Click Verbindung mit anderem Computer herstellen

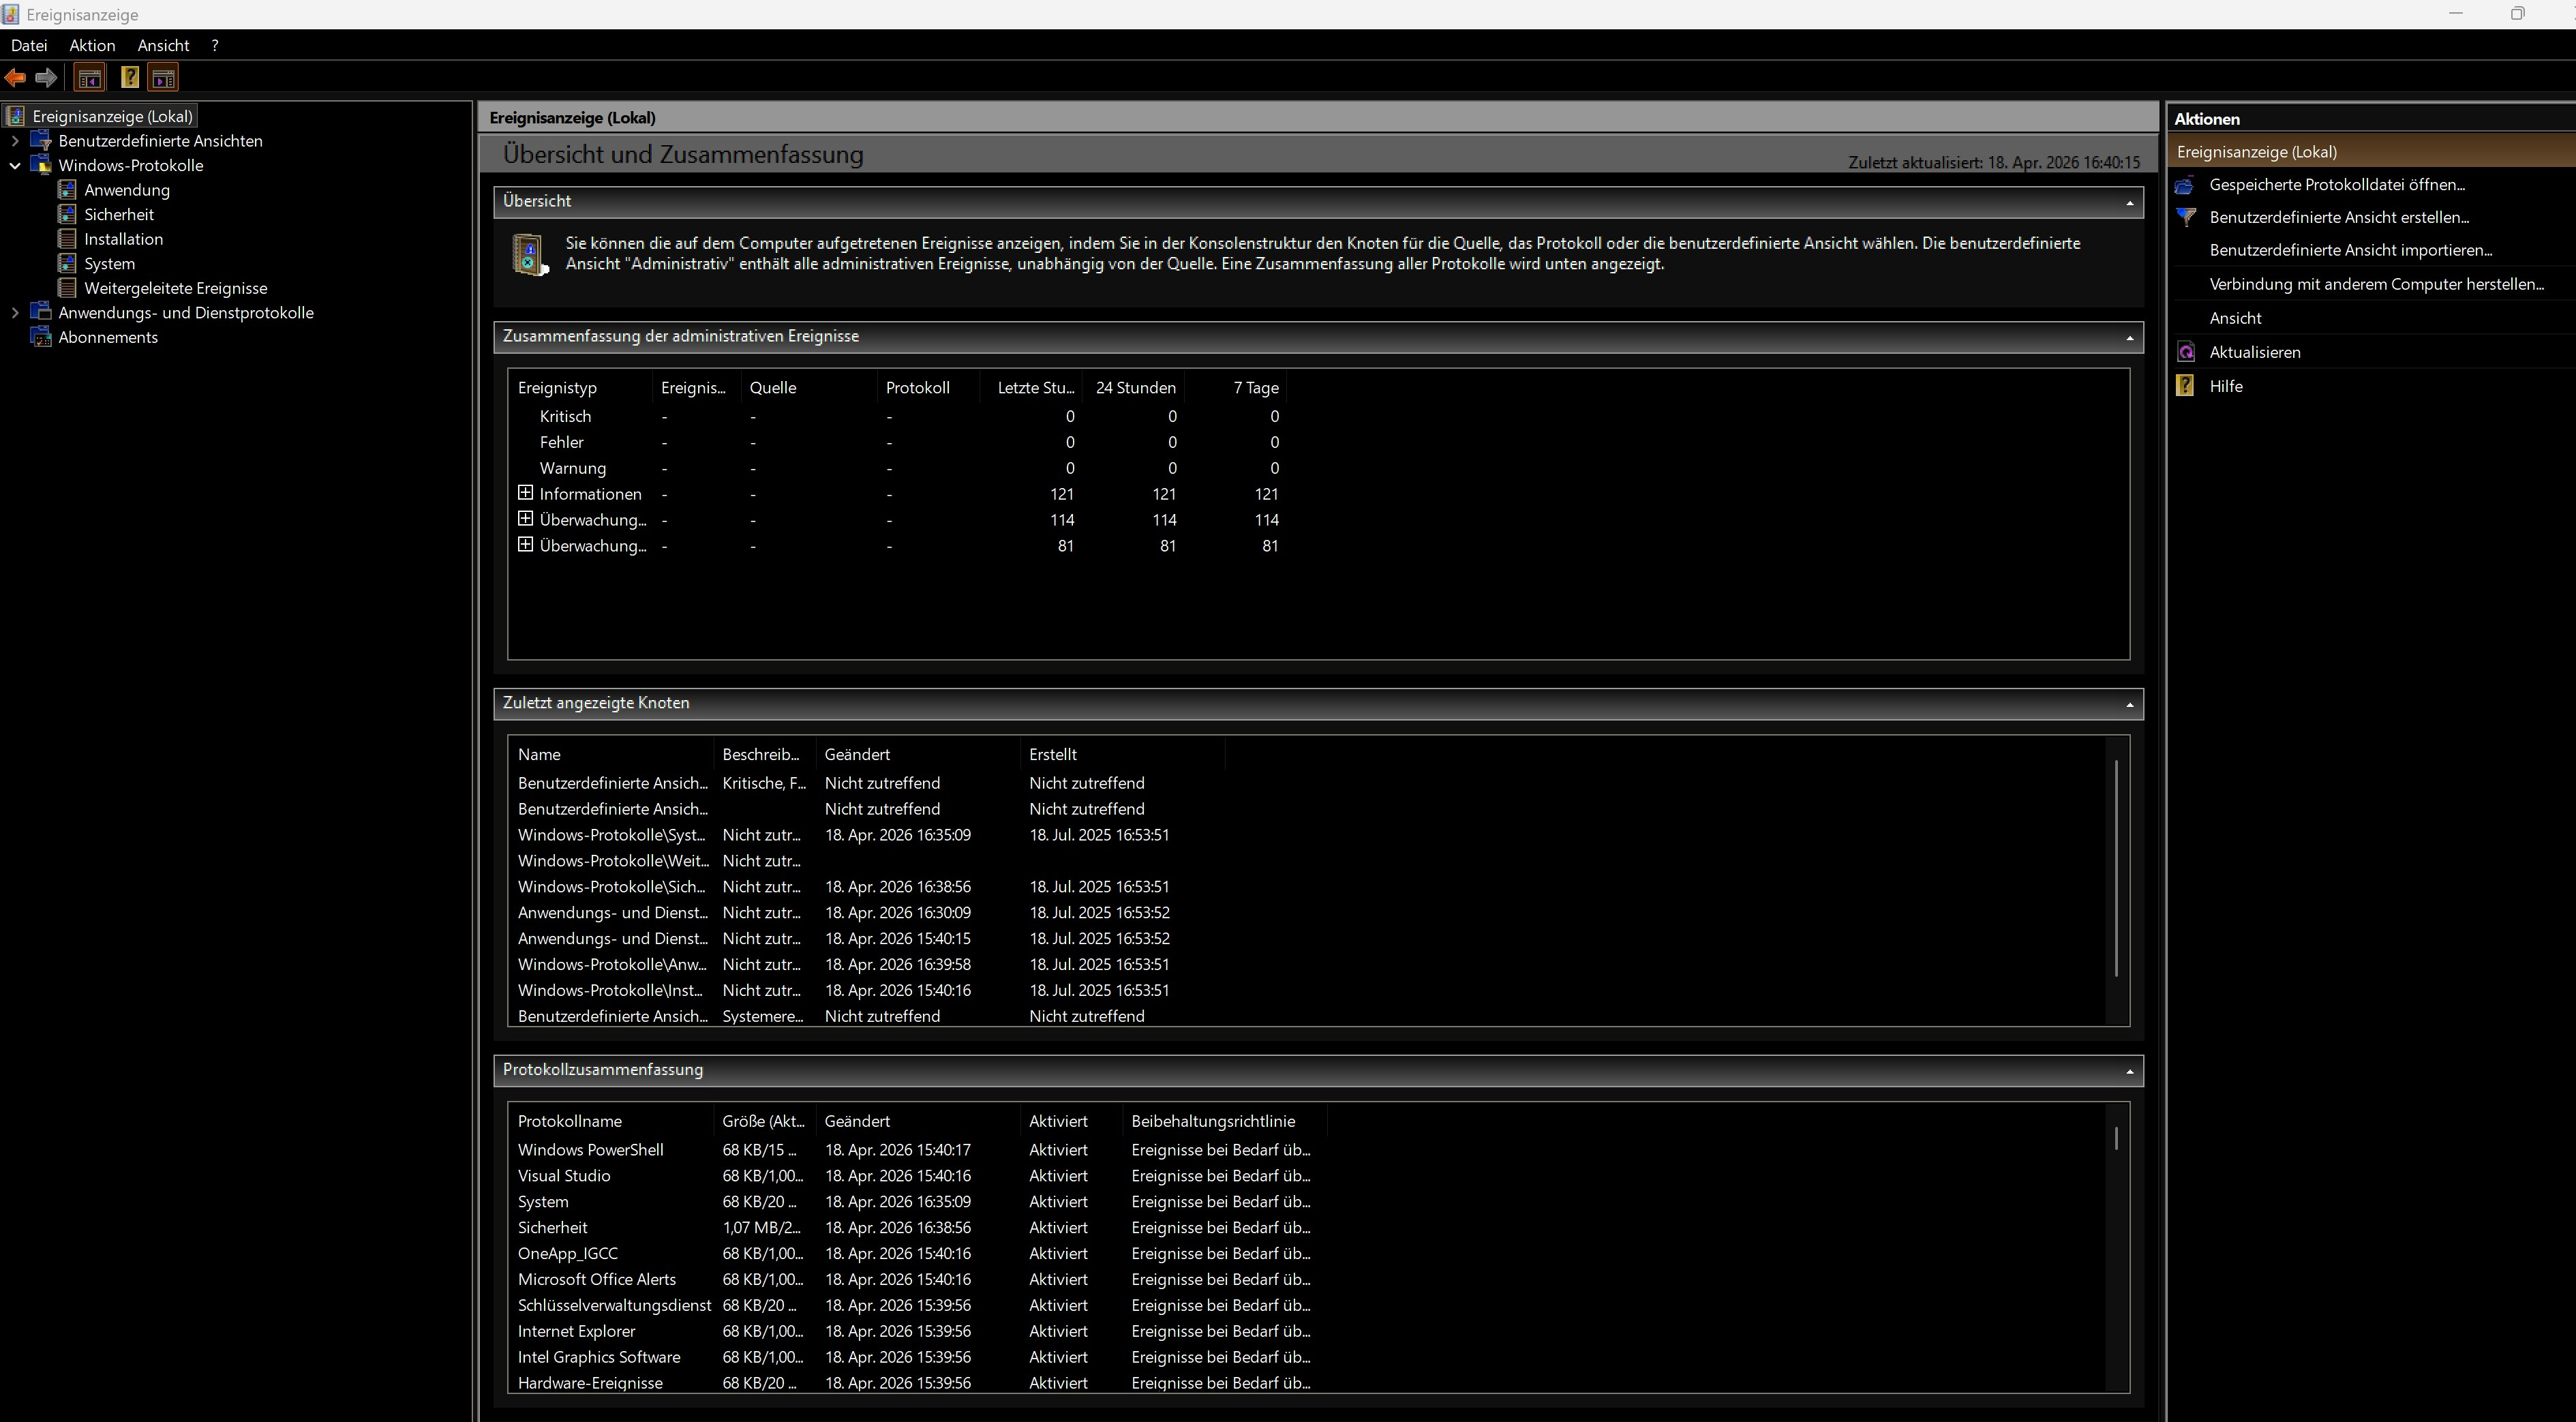pyautogui.click(x=2377, y=284)
